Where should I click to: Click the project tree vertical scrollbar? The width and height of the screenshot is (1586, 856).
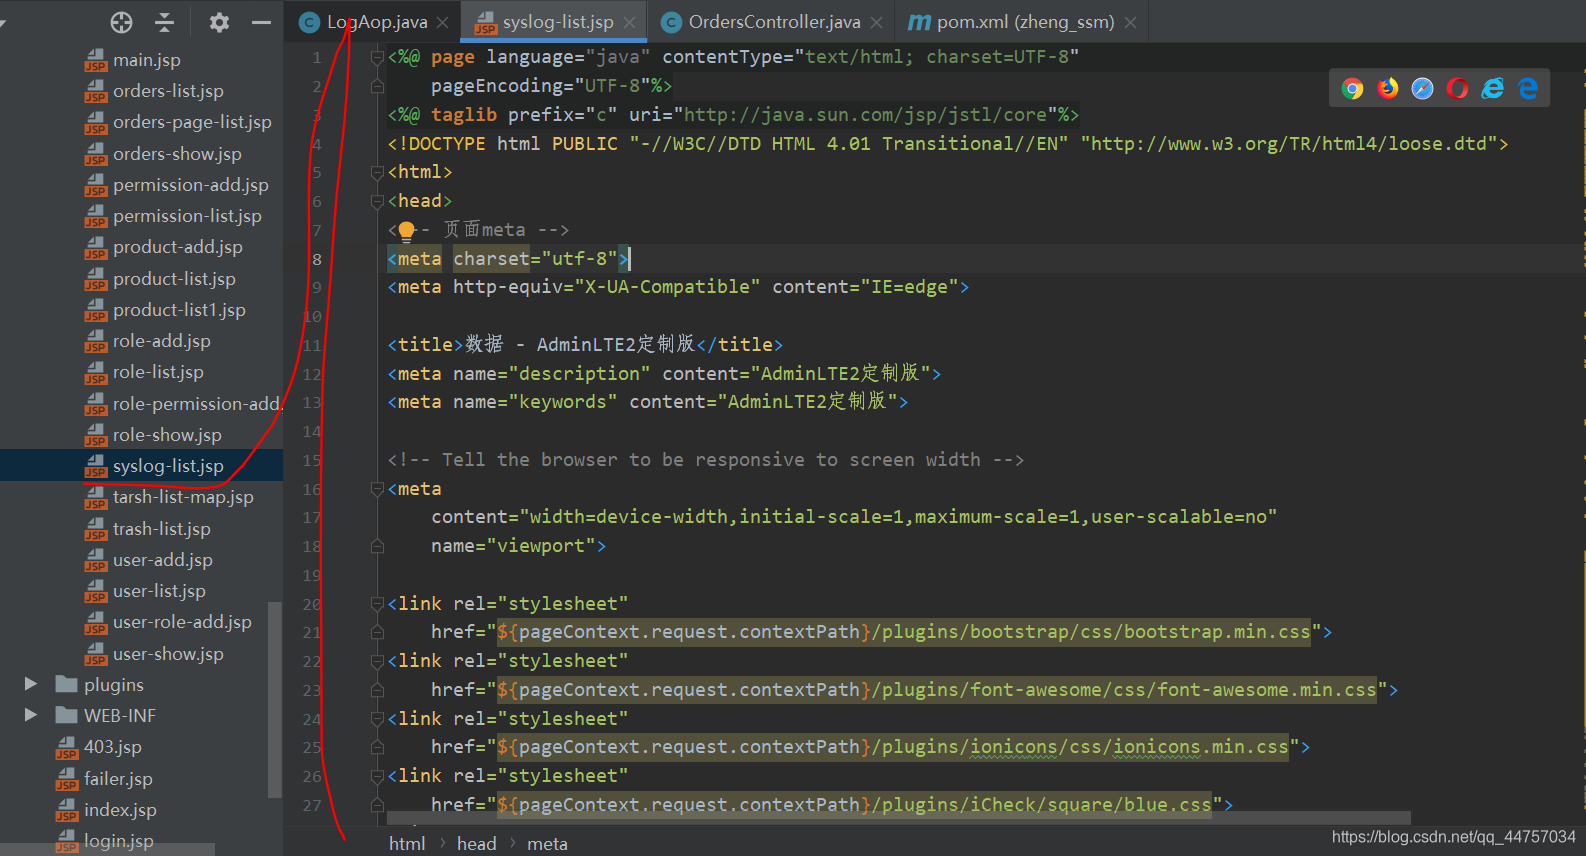[275, 700]
